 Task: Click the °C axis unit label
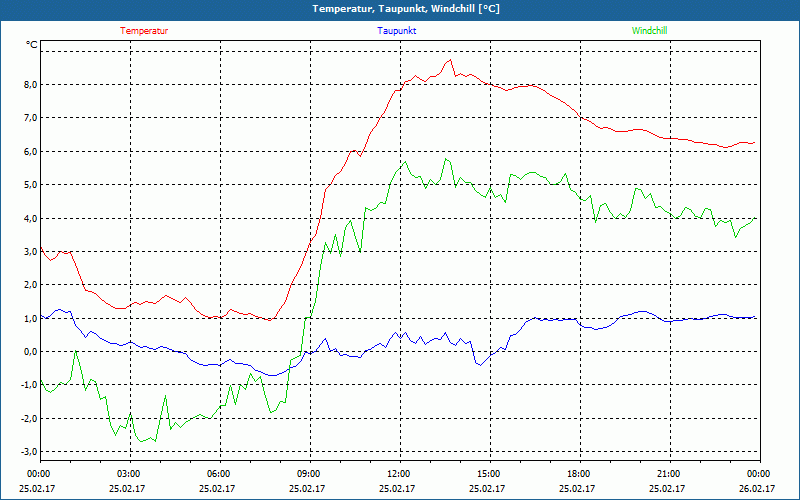pos(32,45)
